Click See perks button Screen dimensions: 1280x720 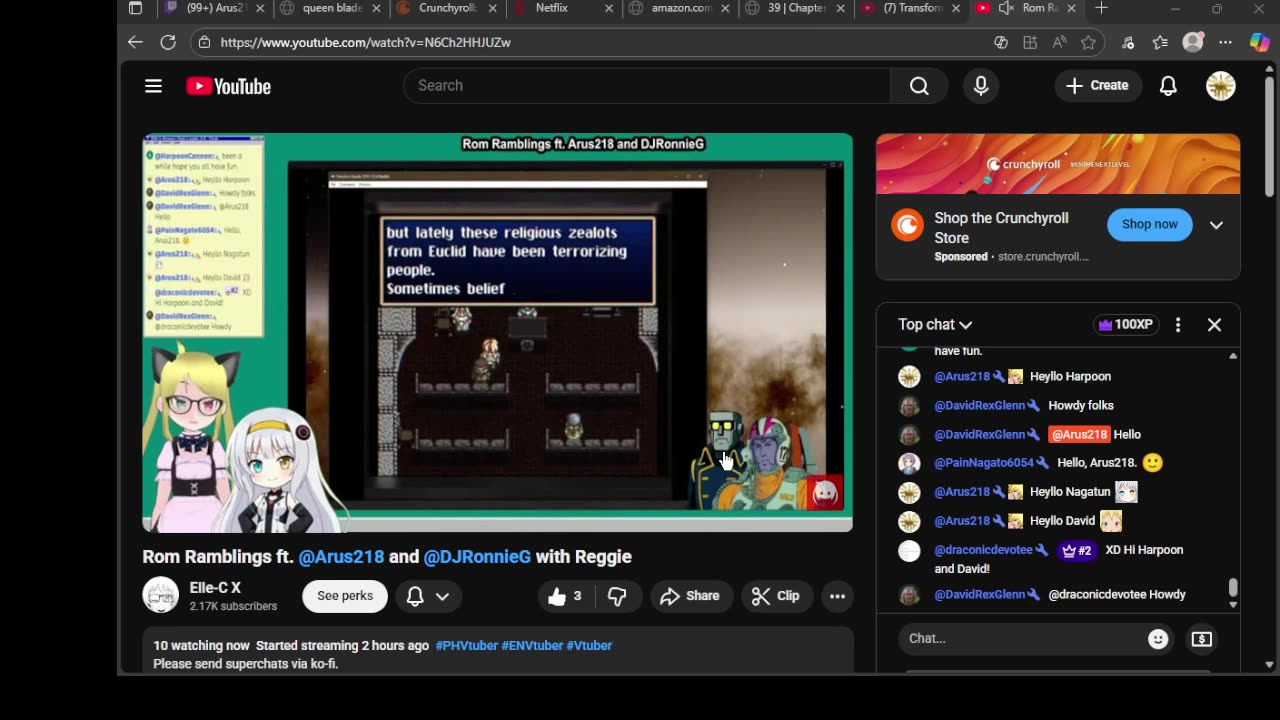[x=345, y=596]
